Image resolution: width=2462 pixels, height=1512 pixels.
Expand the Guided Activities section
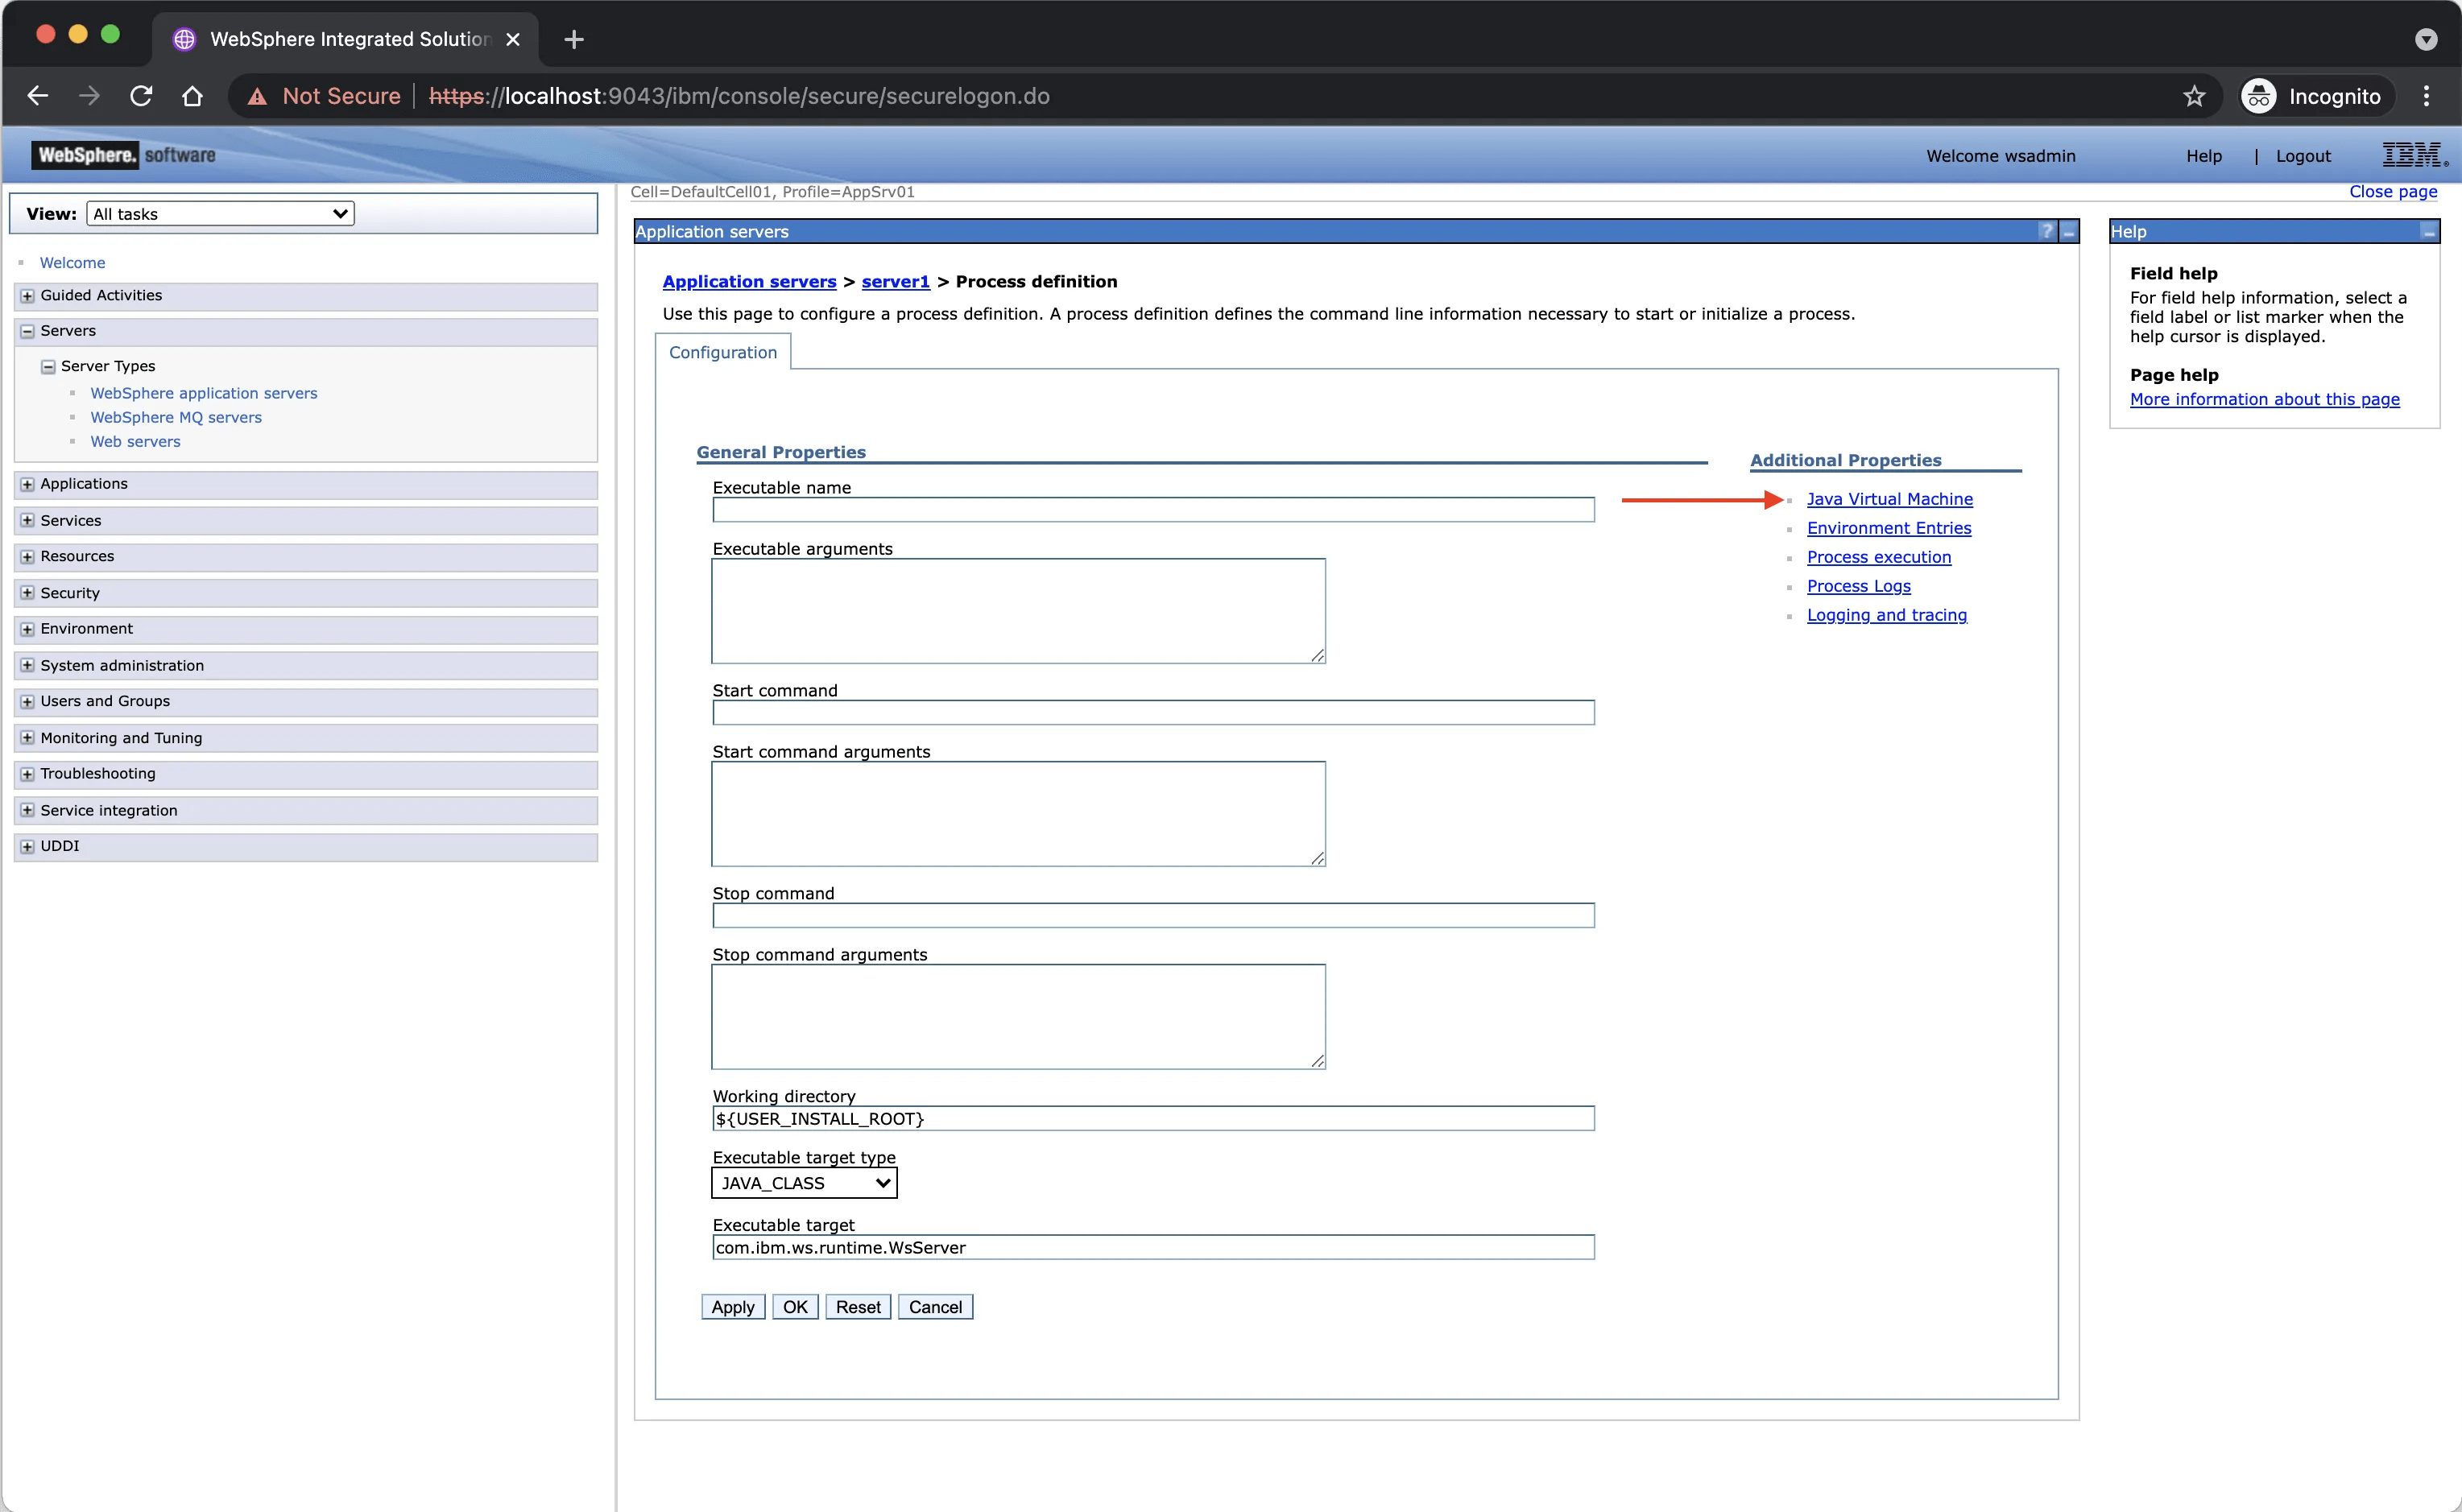tap(27, 296)
